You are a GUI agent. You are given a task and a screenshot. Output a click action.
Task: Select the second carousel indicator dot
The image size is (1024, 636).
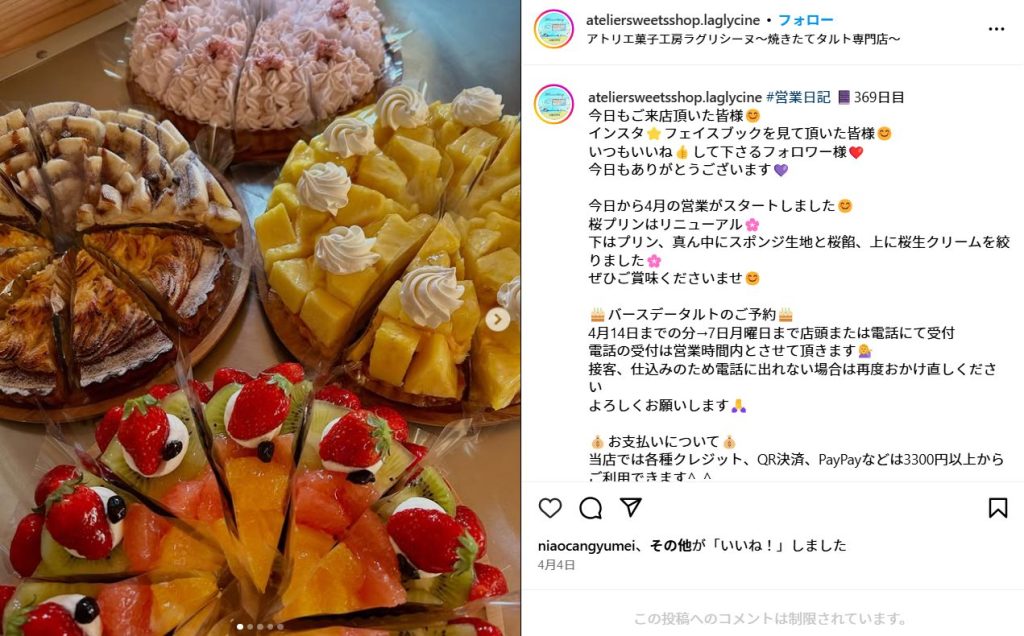(250, 627)
